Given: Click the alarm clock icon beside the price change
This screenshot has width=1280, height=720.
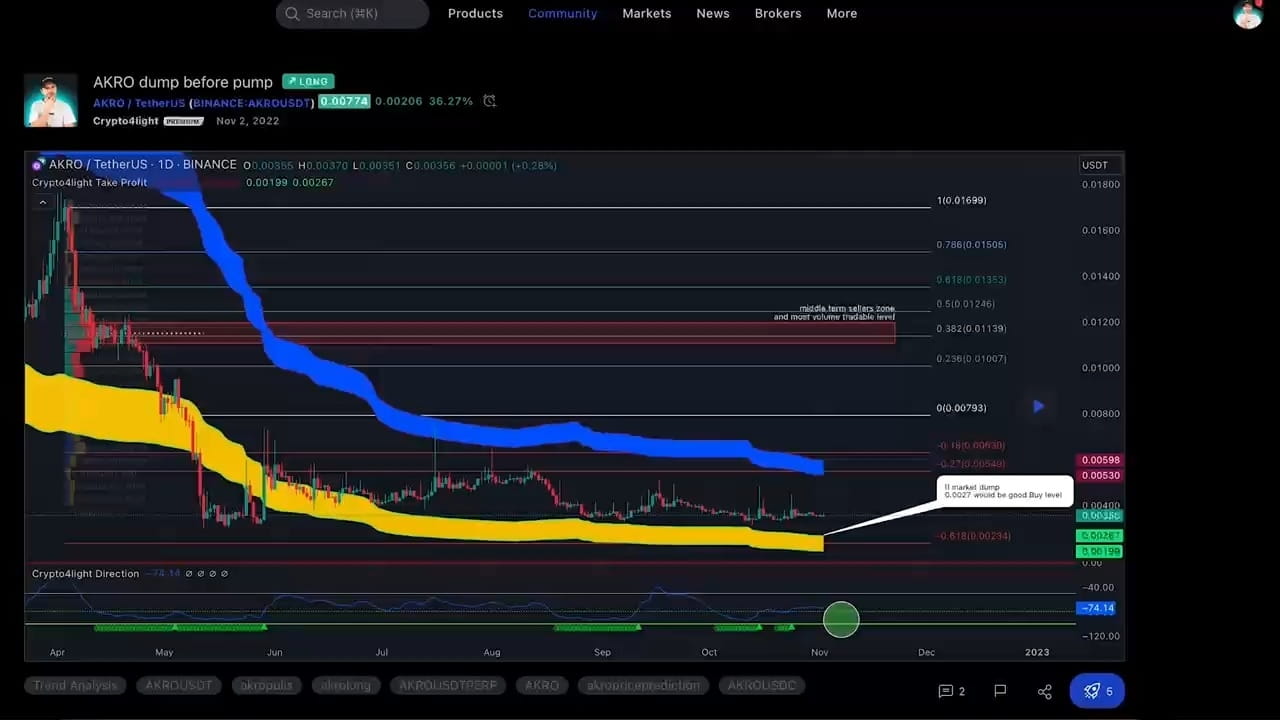Looking at the screenshot, I should 489,101.
